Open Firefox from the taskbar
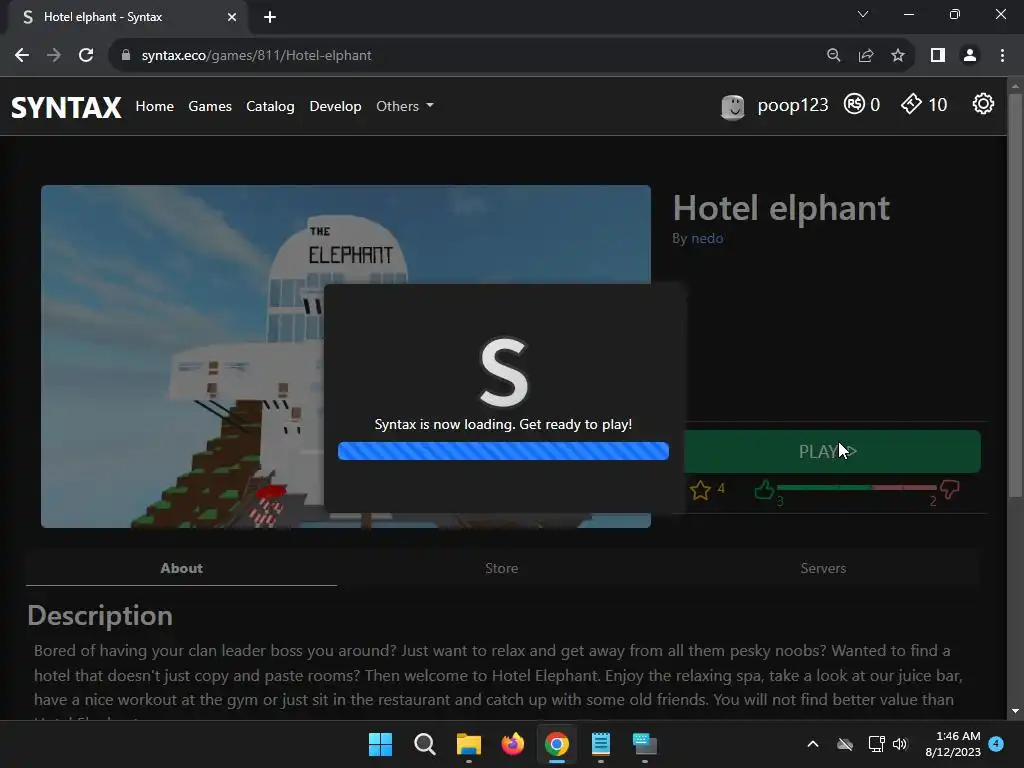Image resolution: width=1024 pixels, height=768 pixels. [x=513, y=744]
